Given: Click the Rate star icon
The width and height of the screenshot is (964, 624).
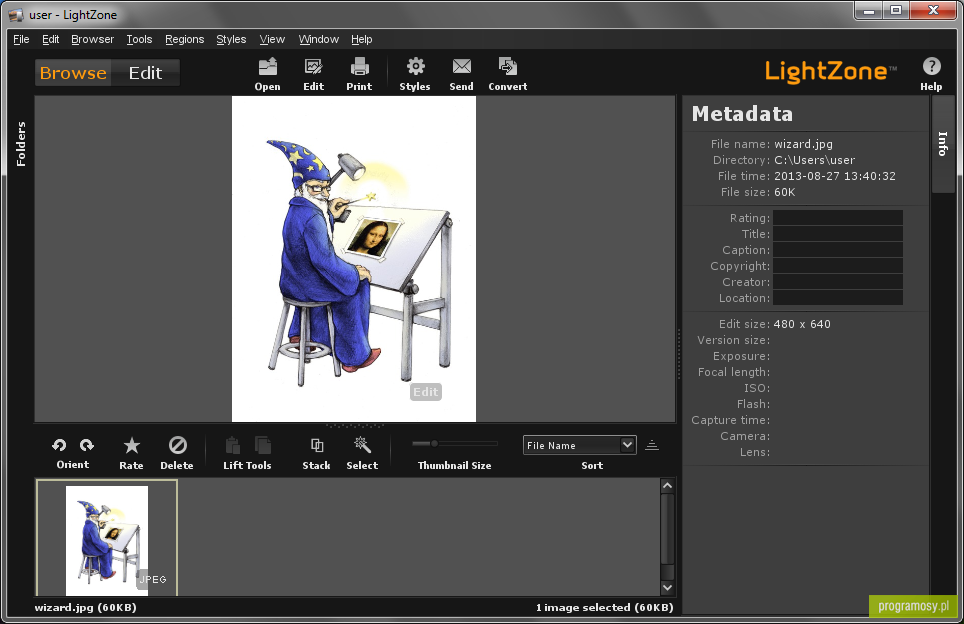Looking at the screenshot, I should tap(132, 445).
